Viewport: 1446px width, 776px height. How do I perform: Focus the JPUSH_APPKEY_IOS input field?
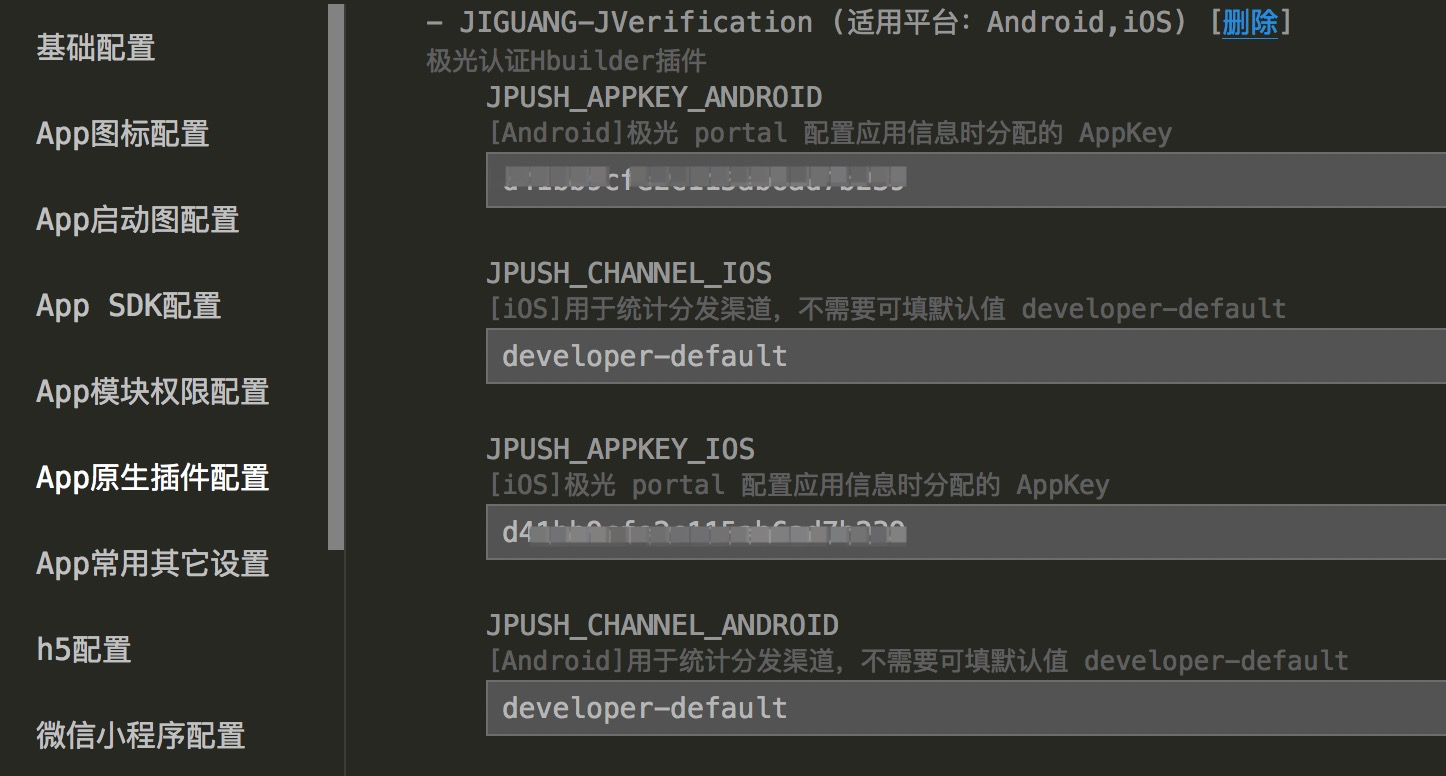click(966, 532)
